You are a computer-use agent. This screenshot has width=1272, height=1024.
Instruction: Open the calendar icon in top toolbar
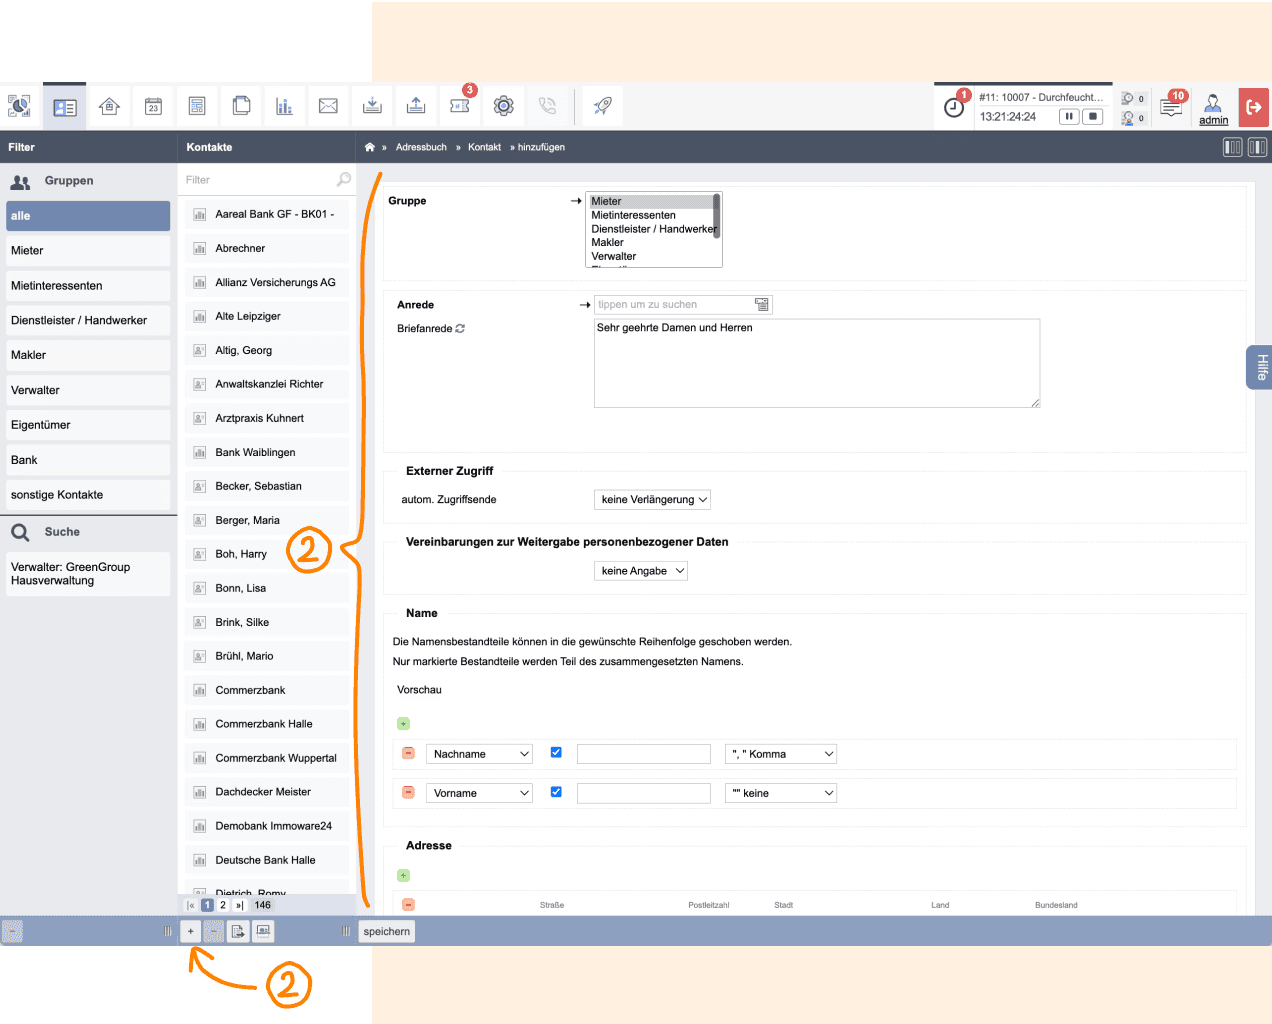[x=154, y=106]
